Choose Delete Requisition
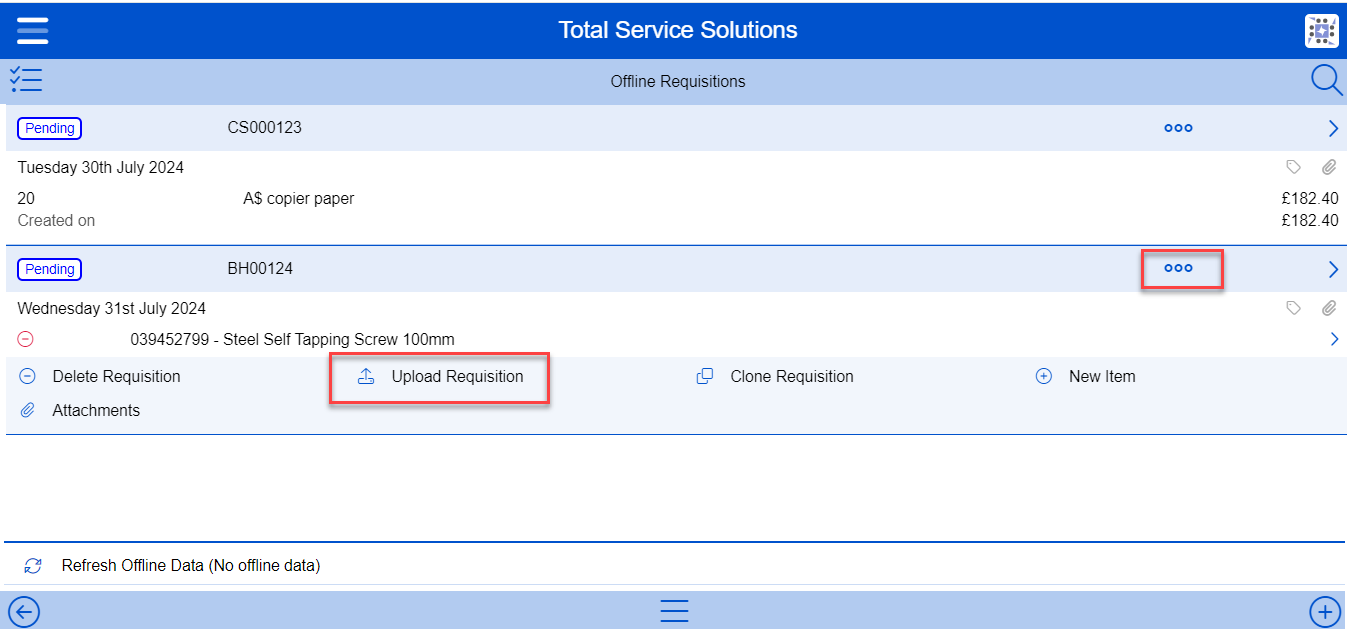The image size is (1347, 632). click(100, 377)
